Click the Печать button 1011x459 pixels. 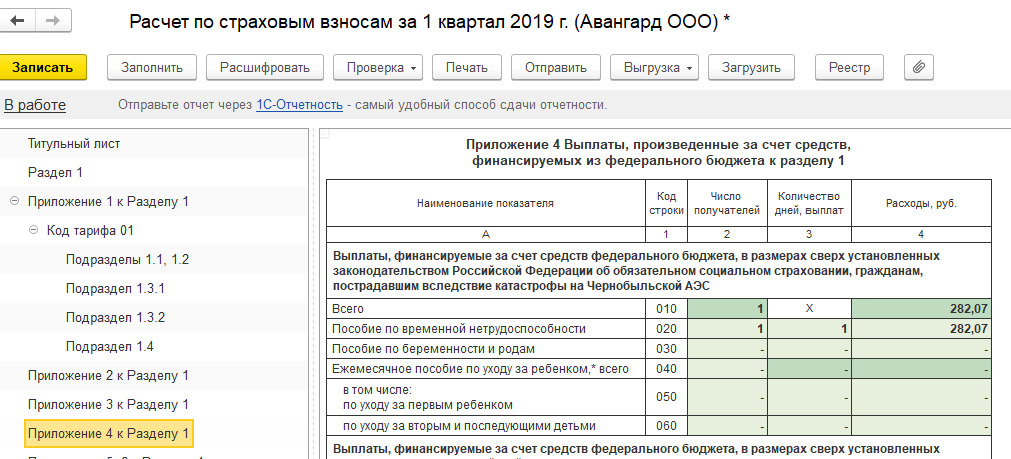(x=467, y=68)
